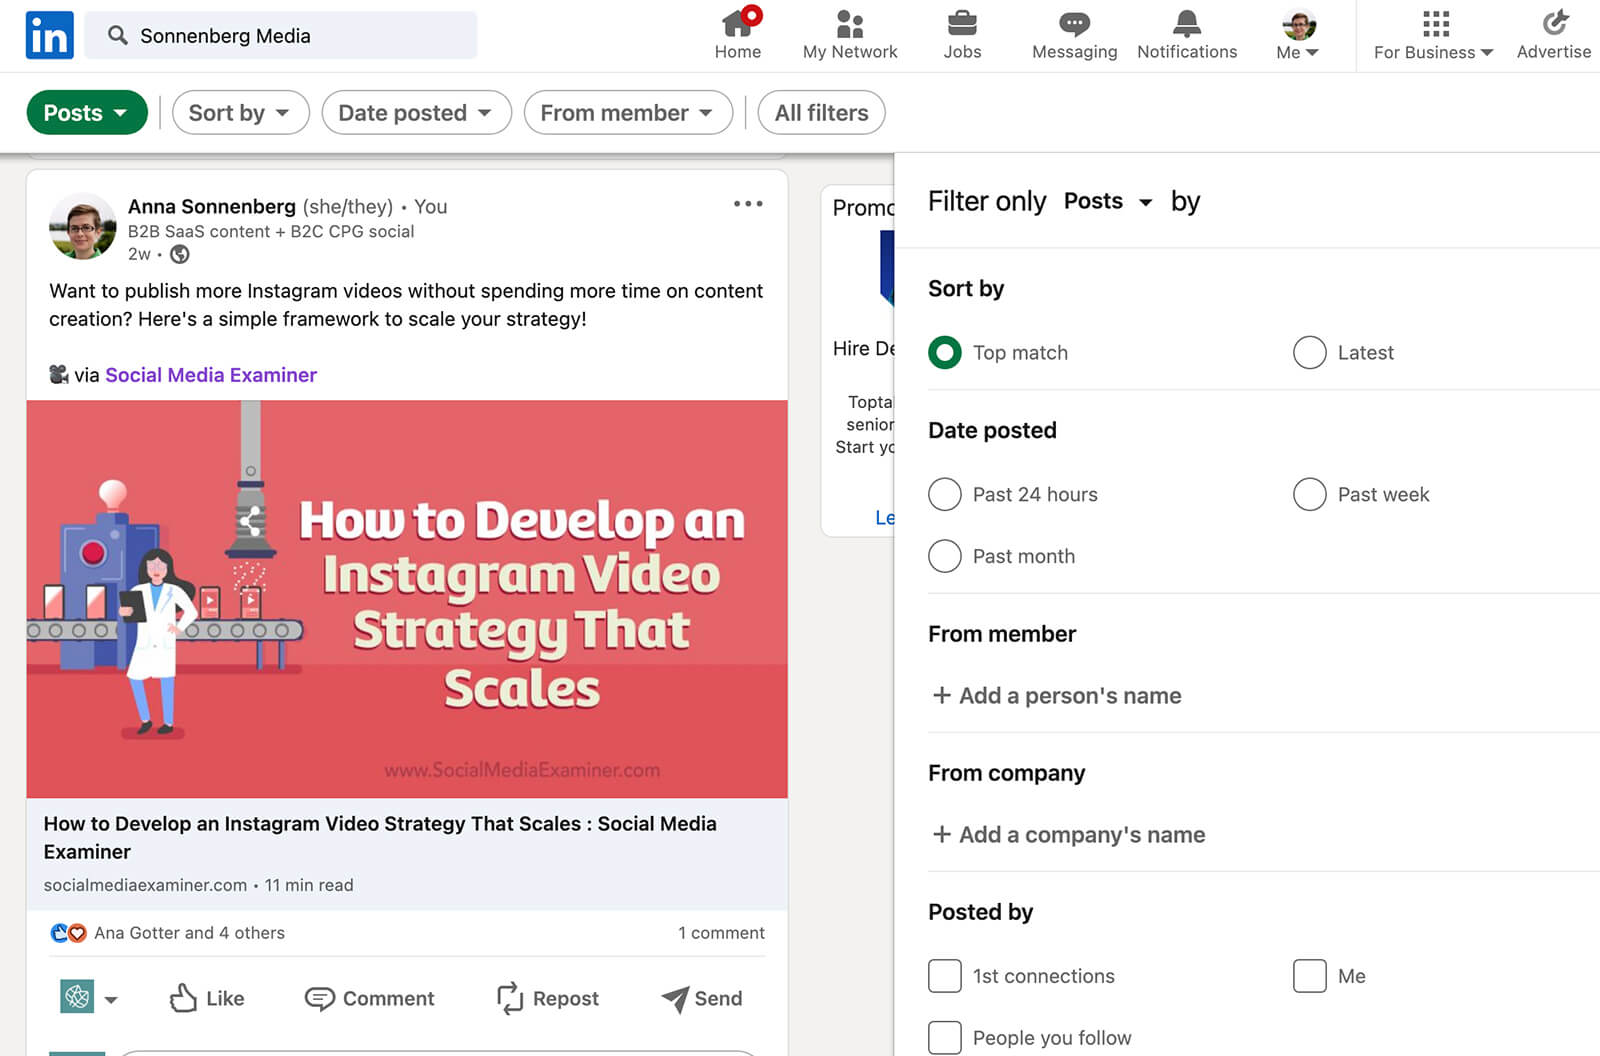Check the Me checkbox under Posted by
The height and width of the screenshot is (1056, 1600).
tap(1309, 976)
